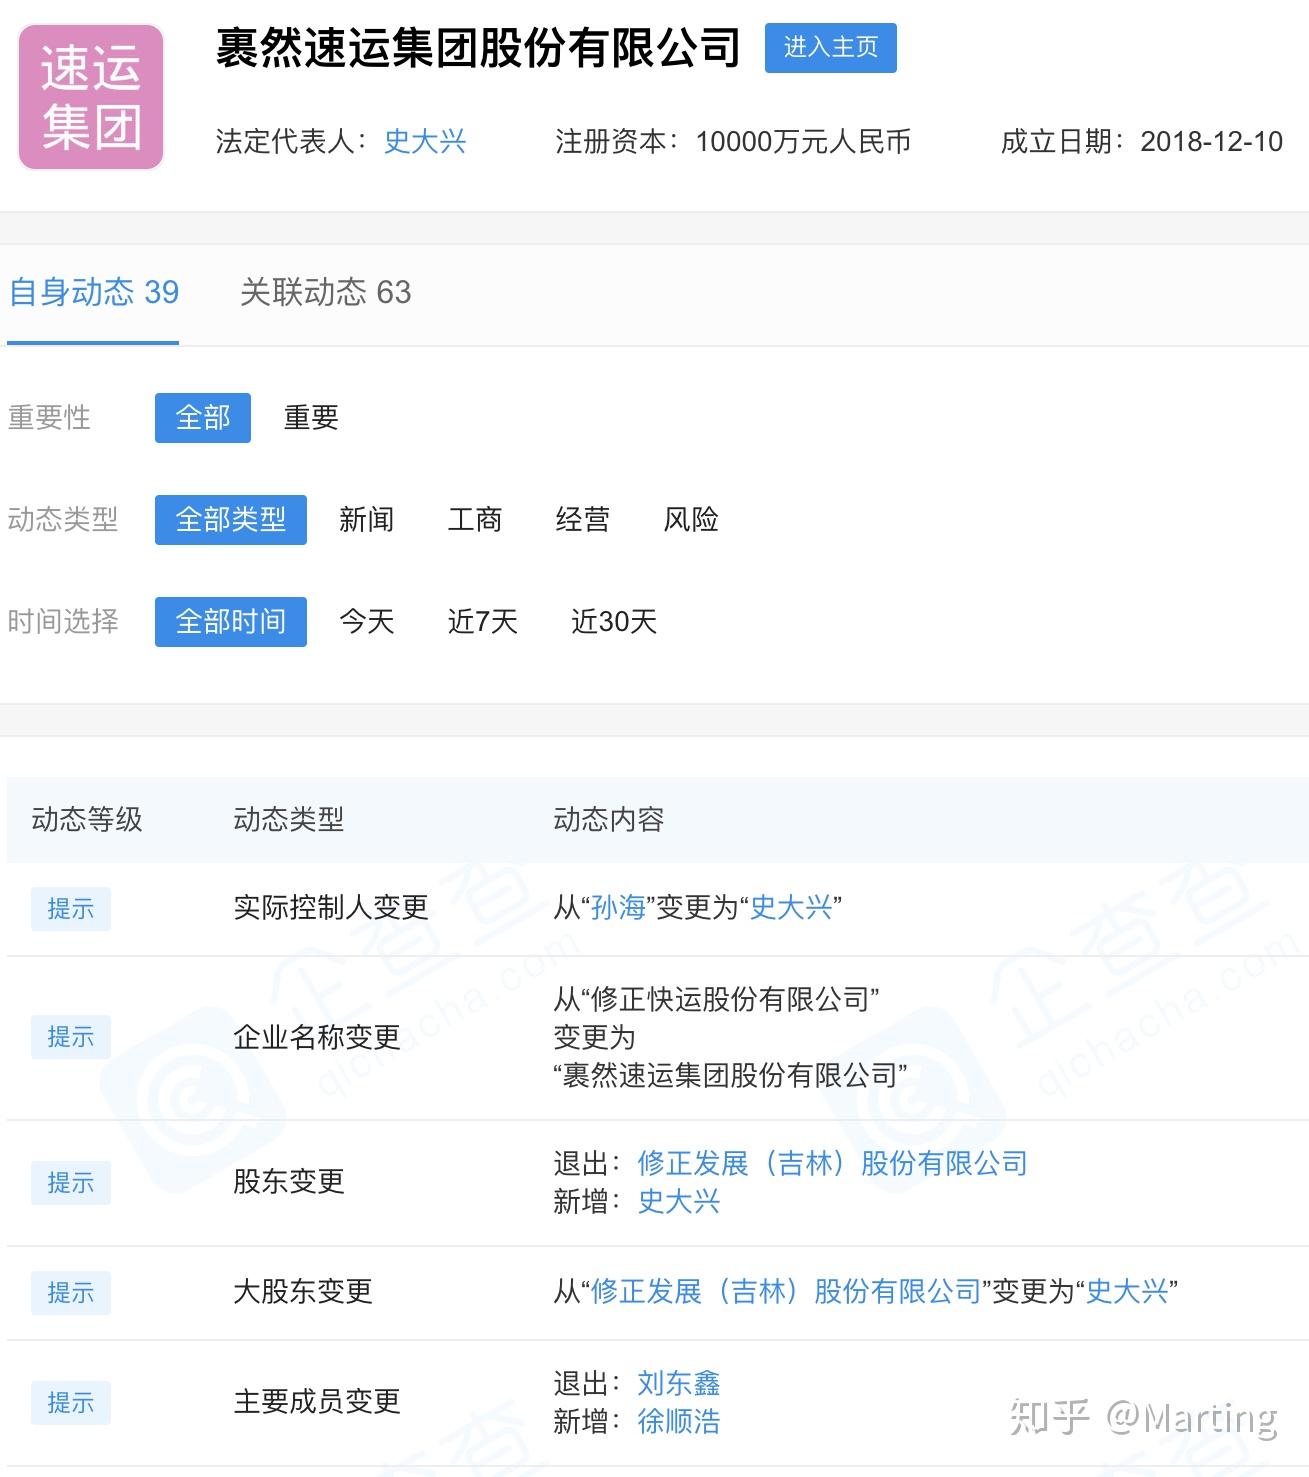Filter dynamics by 经营 type
Image resolution: width=1309 pixels, height=1477 pixels.
(582, 520)
